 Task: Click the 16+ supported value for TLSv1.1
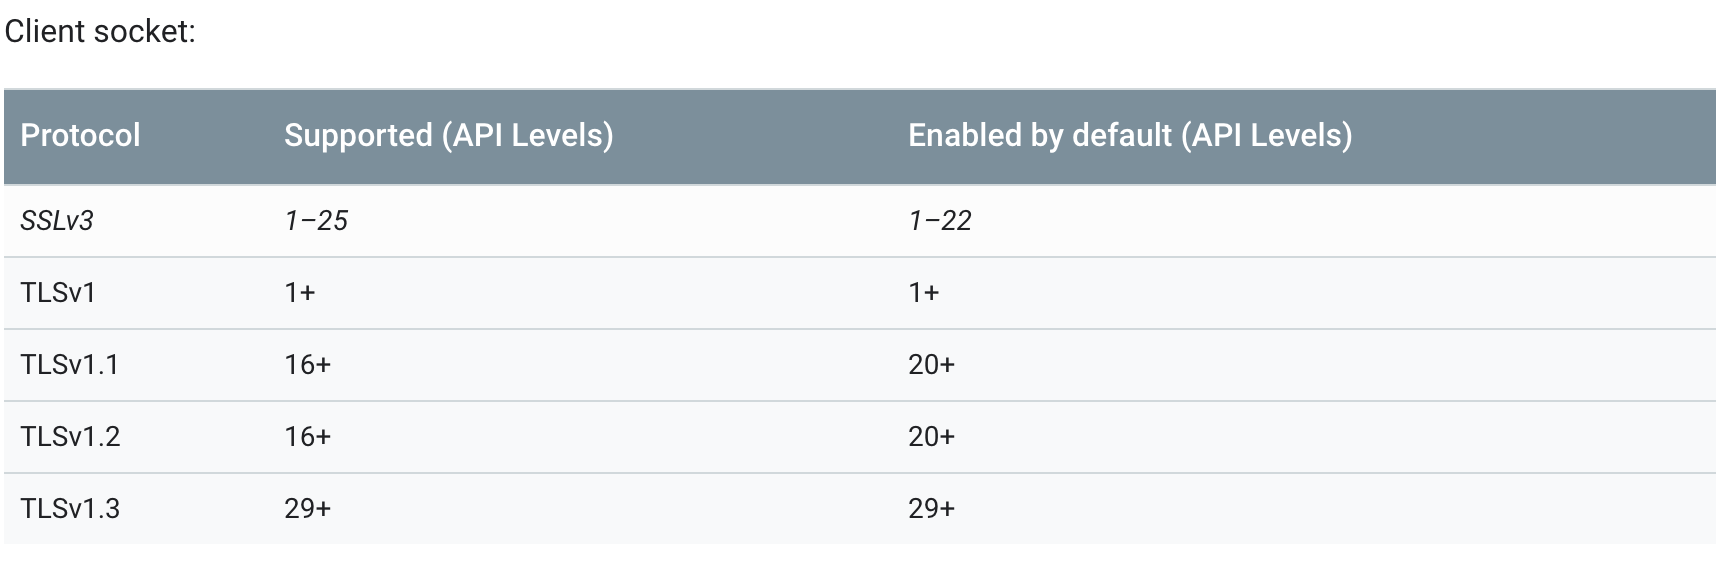point(307,365)
